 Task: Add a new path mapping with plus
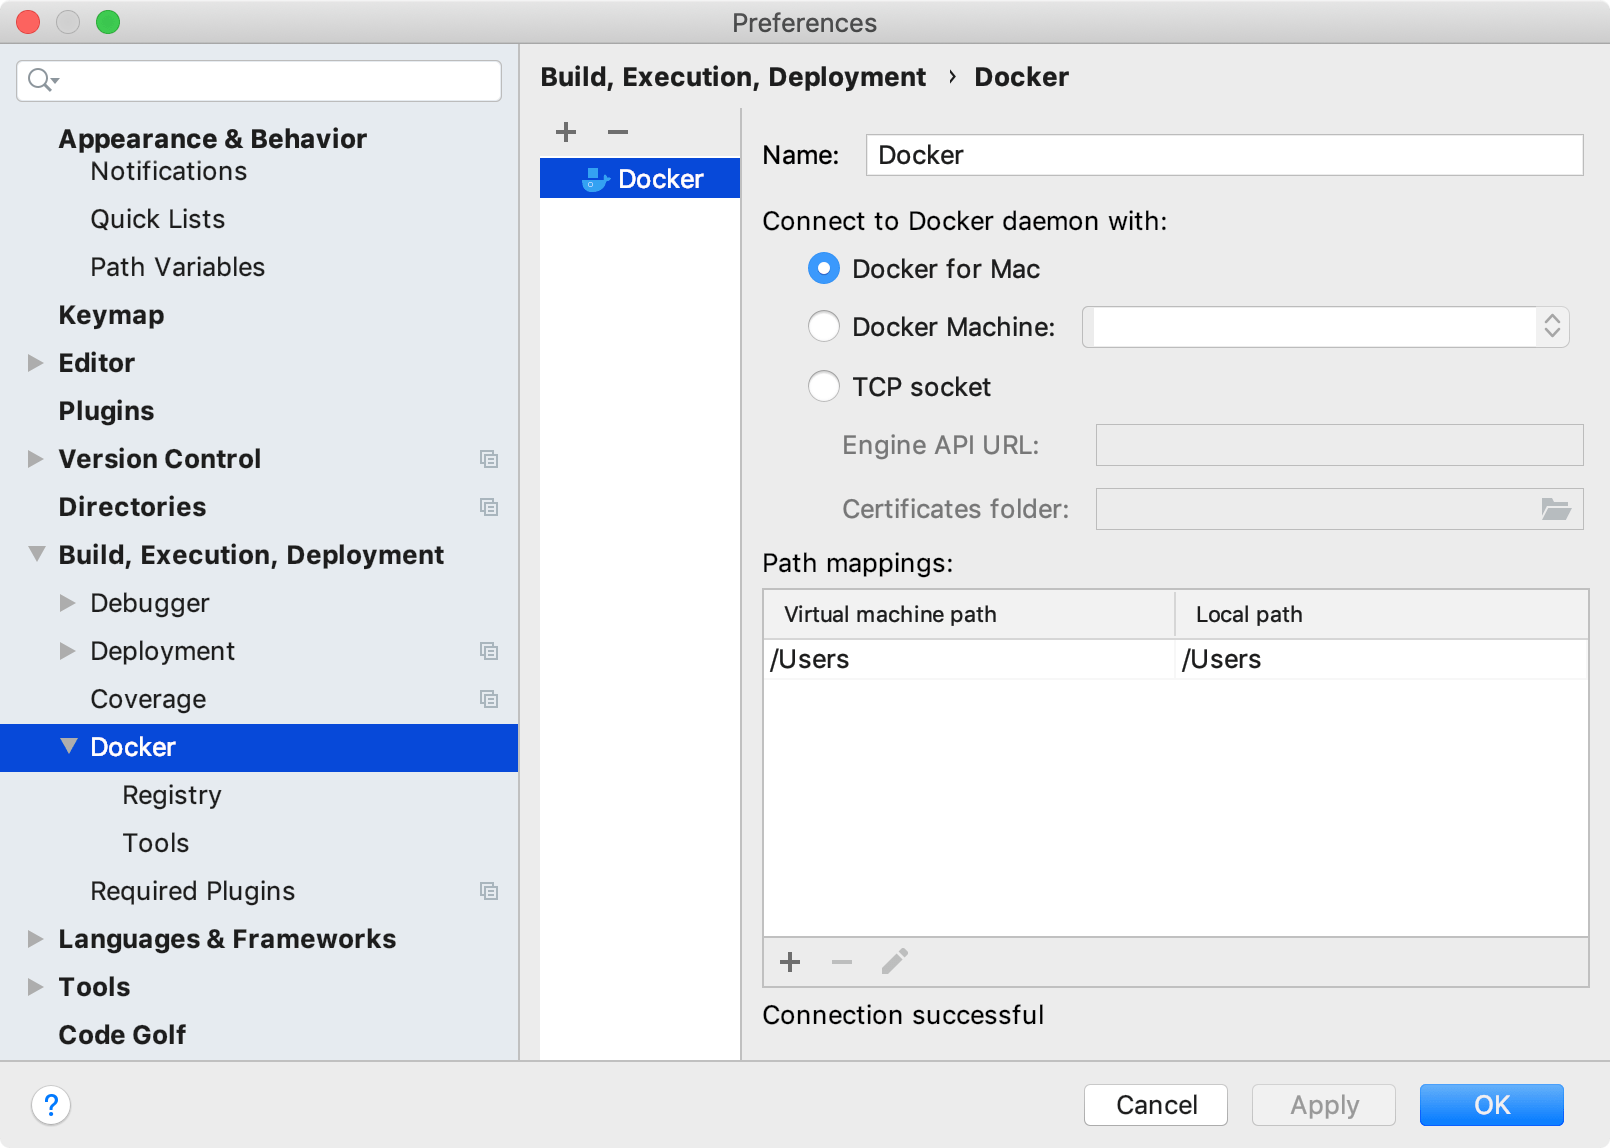pyautogui.click(x=790, y=962)
